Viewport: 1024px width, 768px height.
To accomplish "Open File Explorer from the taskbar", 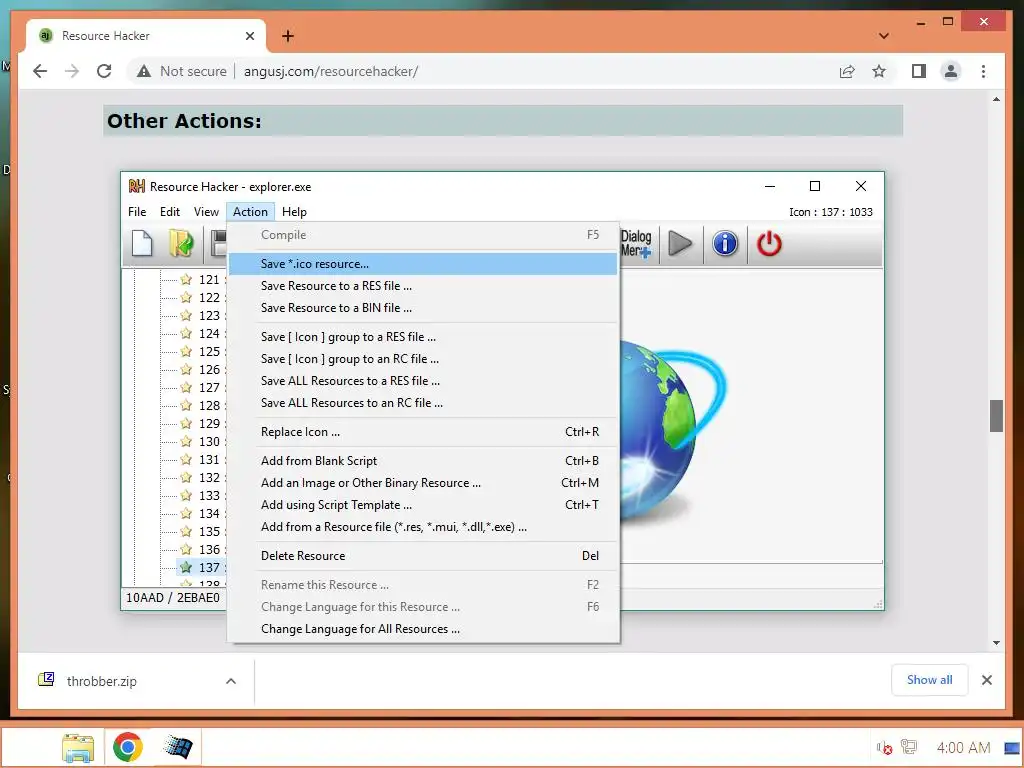I will (x=78, y=748).
